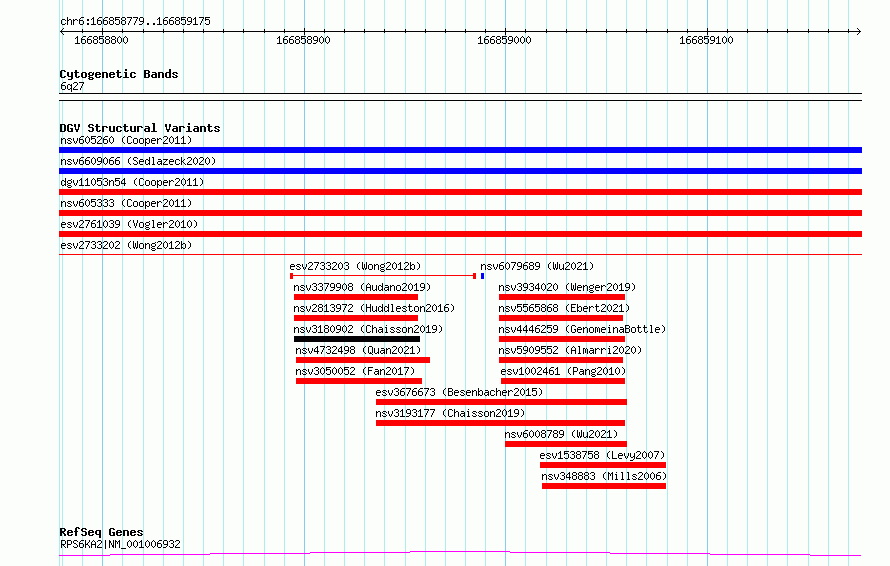This screenshot has width=890, height=566.
Task: Select the red bar under nsv2813972 (Huddleston2016)
Action: coord(356,318)
